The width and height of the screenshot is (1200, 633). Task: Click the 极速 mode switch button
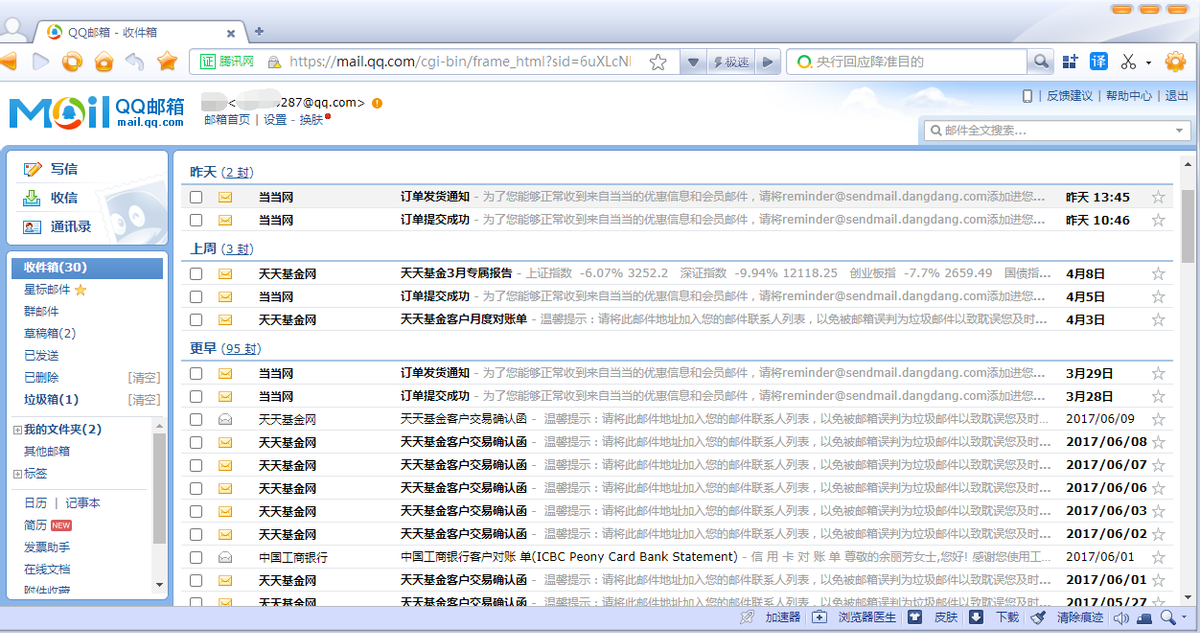click(x=731, y=62)
